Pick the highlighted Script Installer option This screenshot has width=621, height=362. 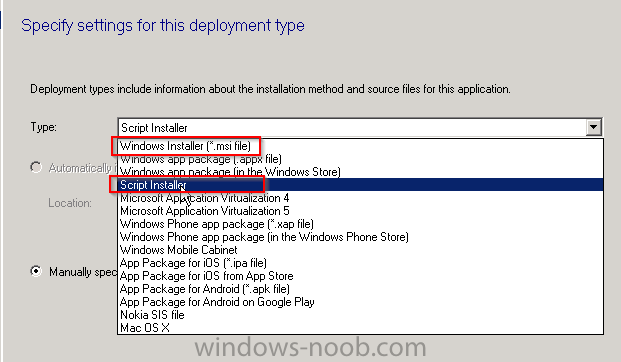(361, 185)
